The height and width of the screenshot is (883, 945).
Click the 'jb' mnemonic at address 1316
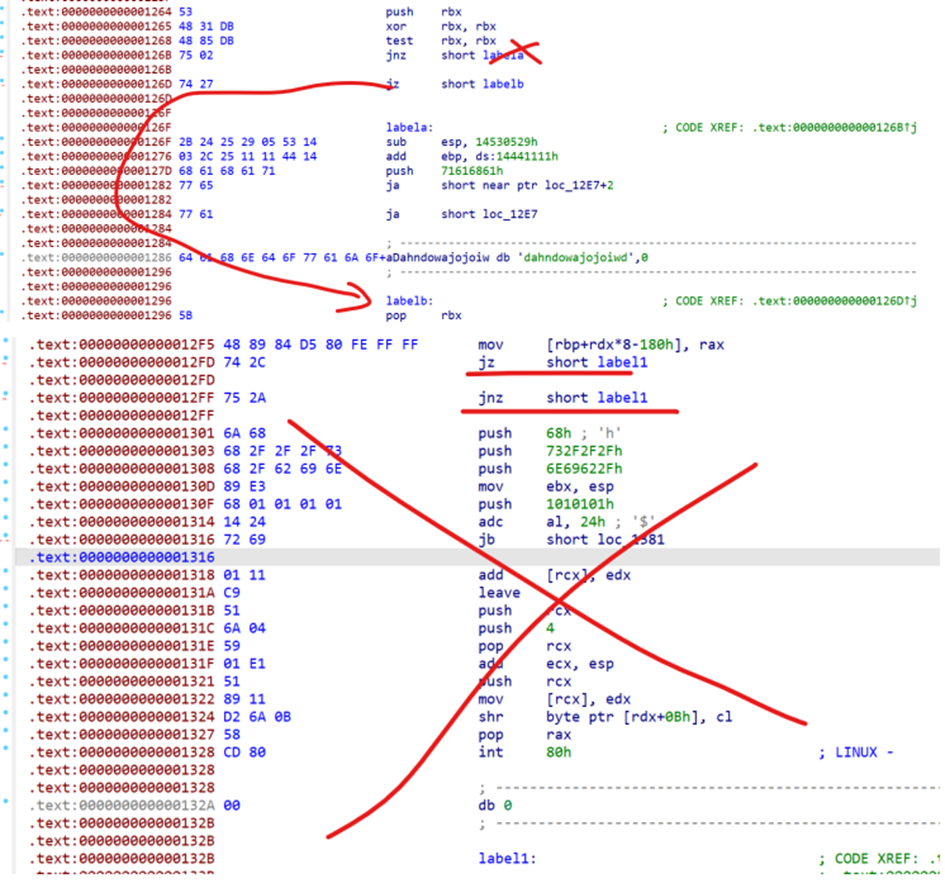coord(486,539)
